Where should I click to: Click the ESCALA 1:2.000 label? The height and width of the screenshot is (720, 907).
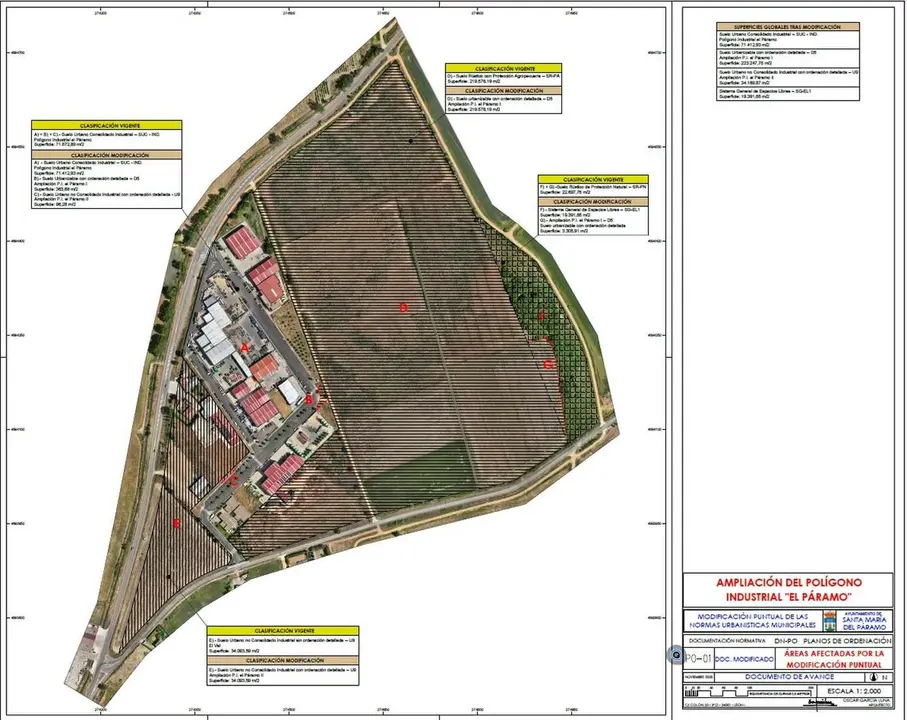click(x=853, y=691)
